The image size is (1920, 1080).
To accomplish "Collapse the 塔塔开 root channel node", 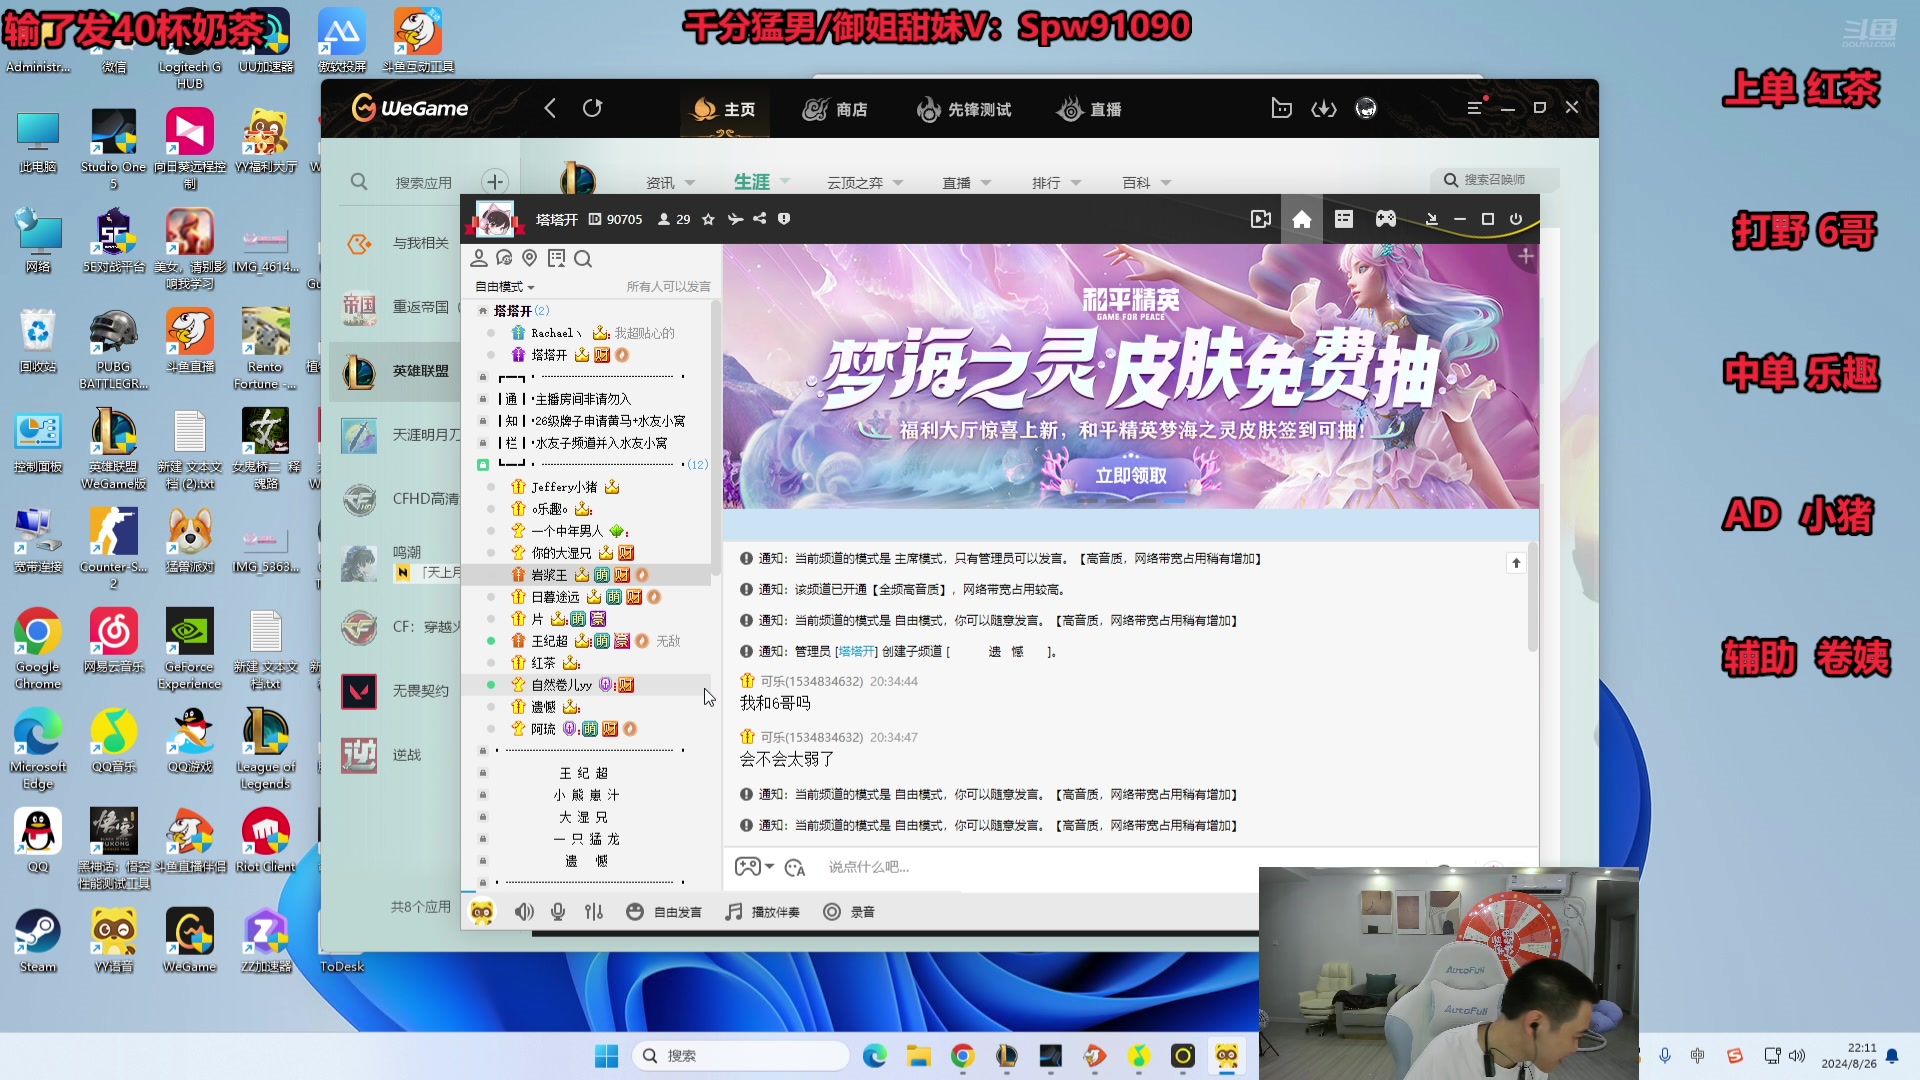I will 483,311.
